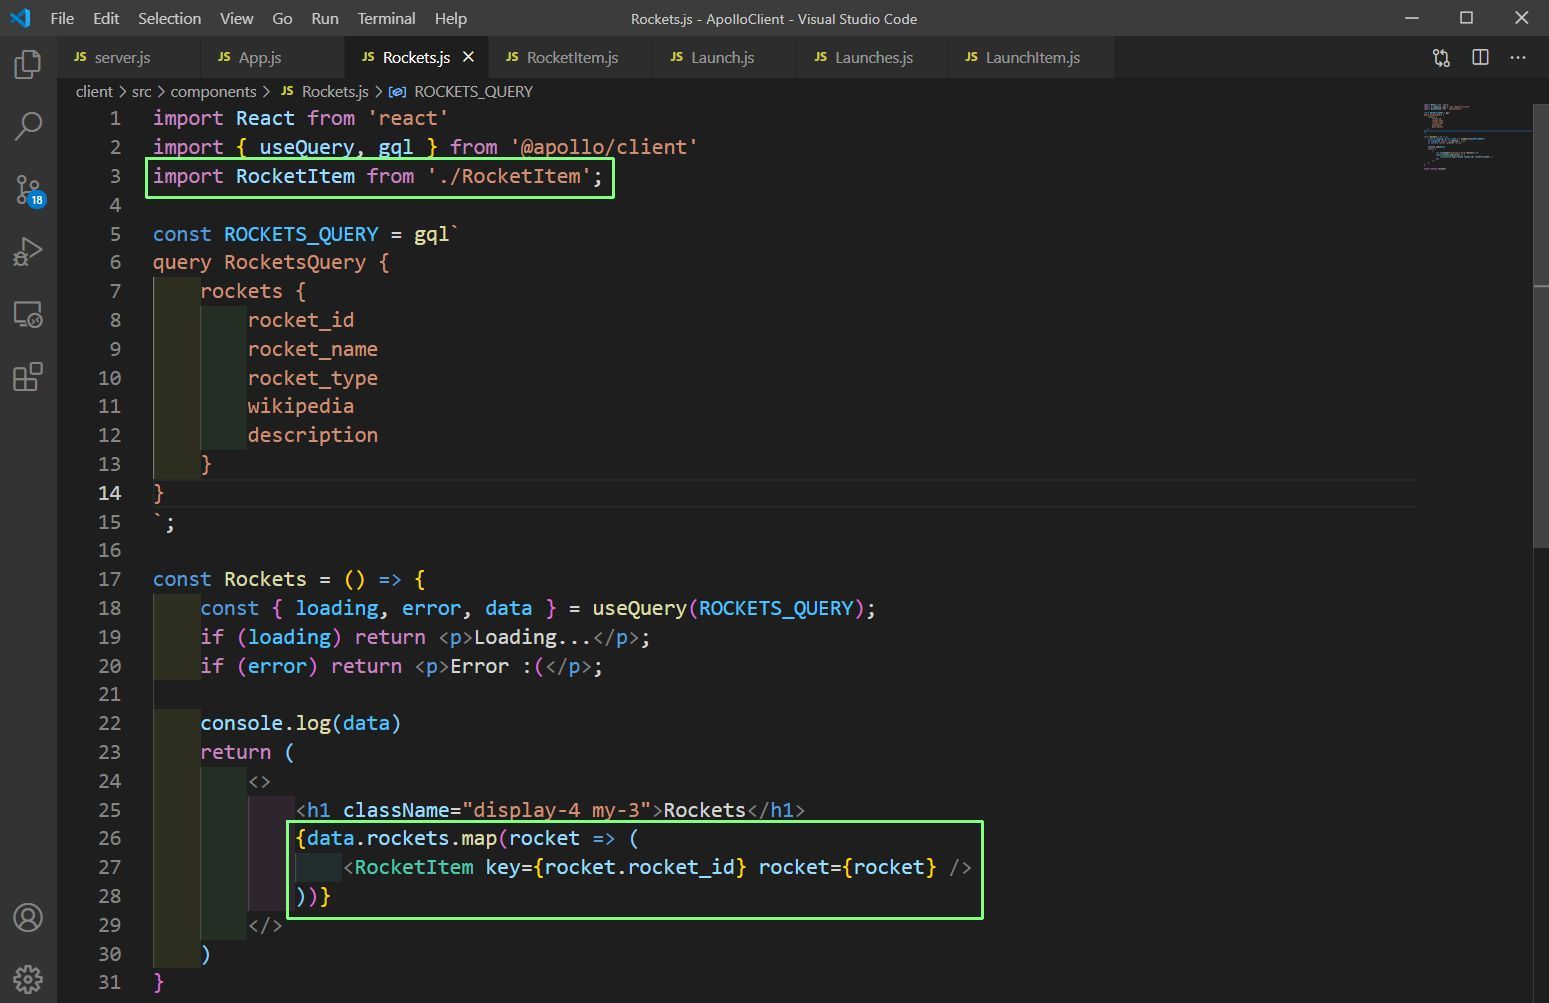1549x1003 pixels.
Task: Click 'wikipedia' field on line 11
Action: tap(301, 406)
